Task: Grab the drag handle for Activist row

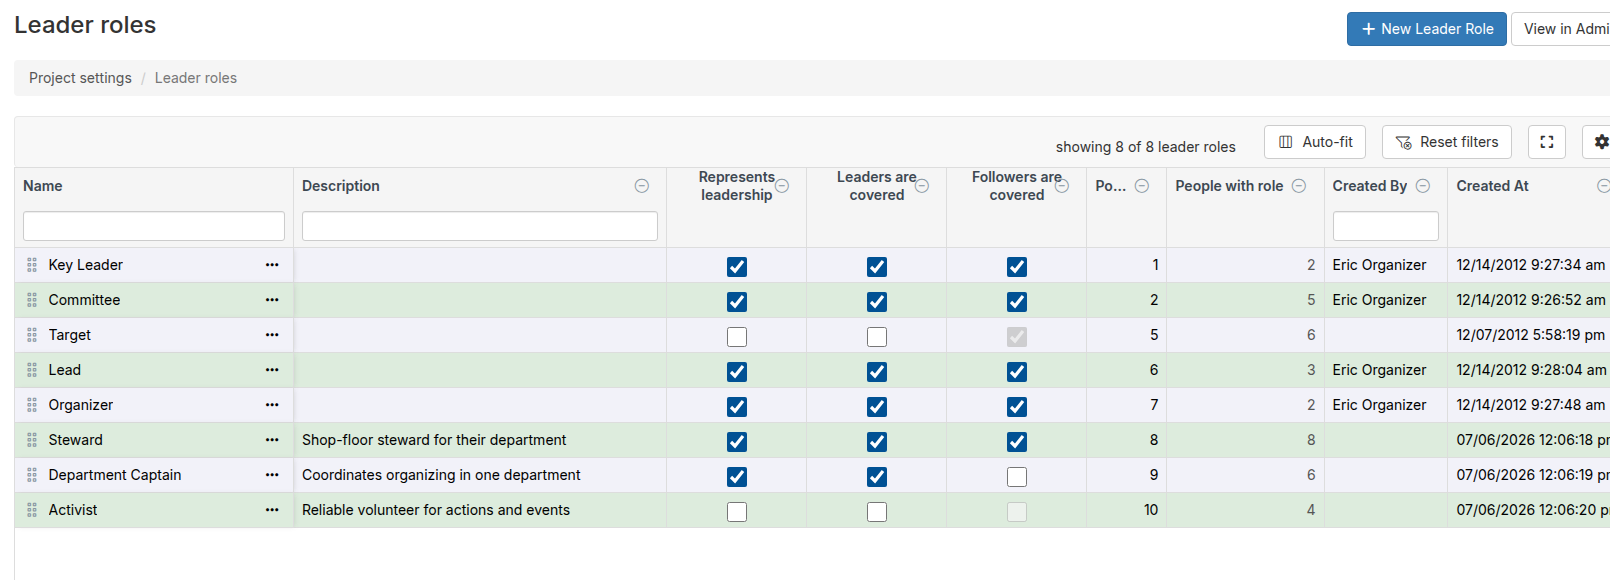Action: click(32, 510)
